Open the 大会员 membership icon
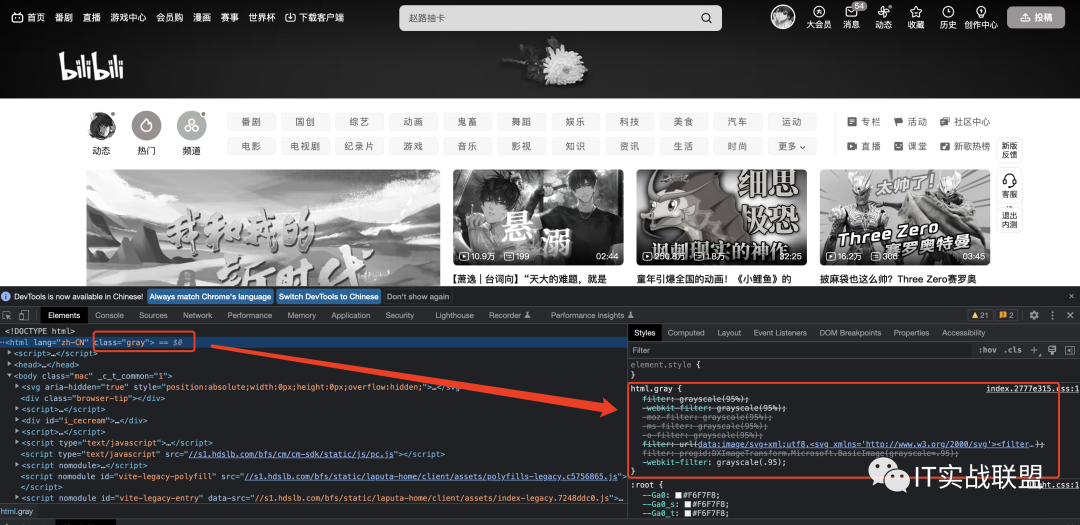1080x525 pixels. (x=818, y=12)
